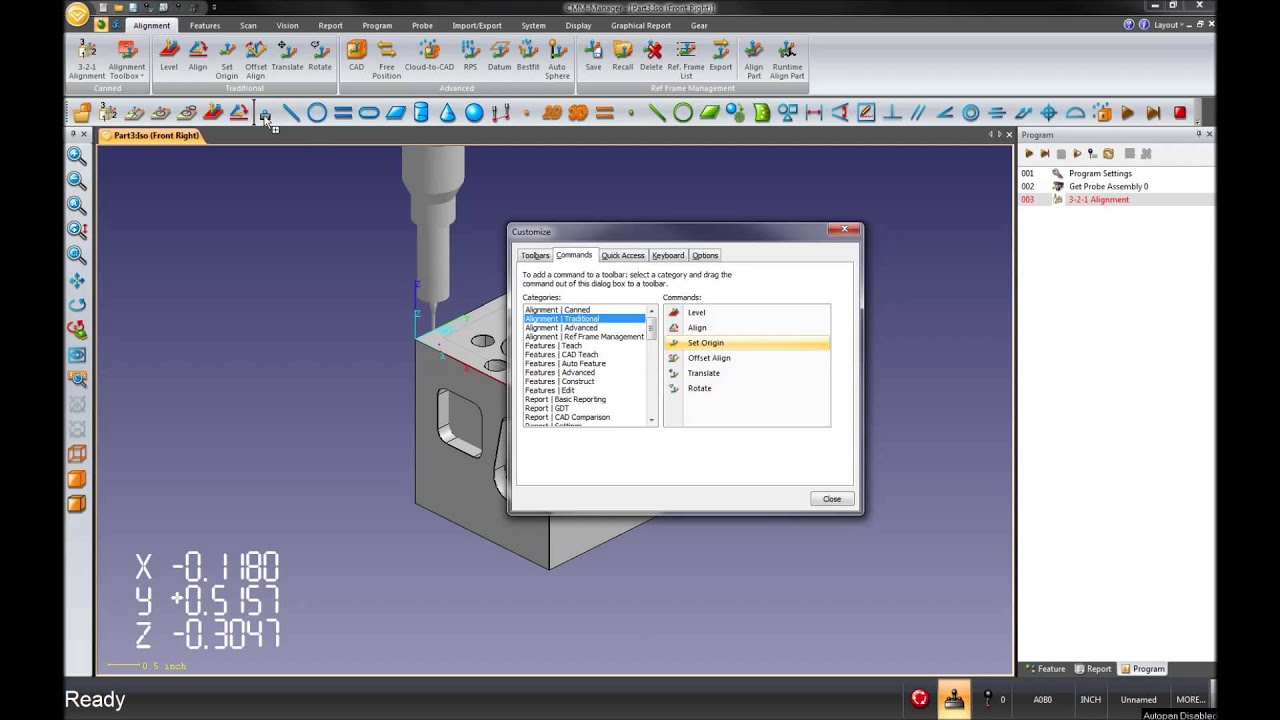1280x720 pixels.
Task: Click Delete reference frame icon
Action: 652,56
